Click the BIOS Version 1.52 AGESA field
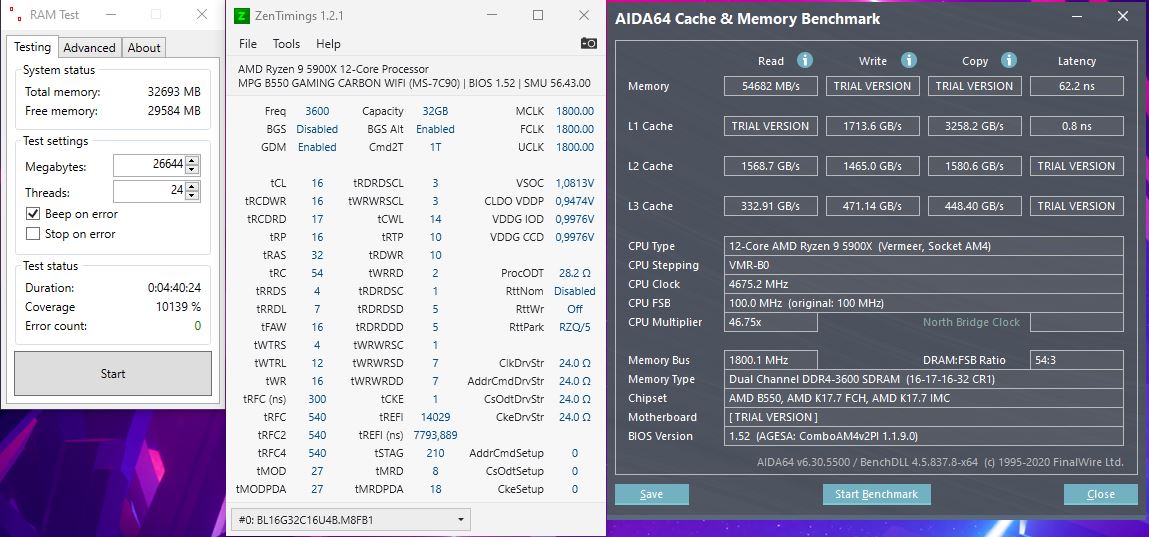 pyautogui.click(x=923, y=436)
